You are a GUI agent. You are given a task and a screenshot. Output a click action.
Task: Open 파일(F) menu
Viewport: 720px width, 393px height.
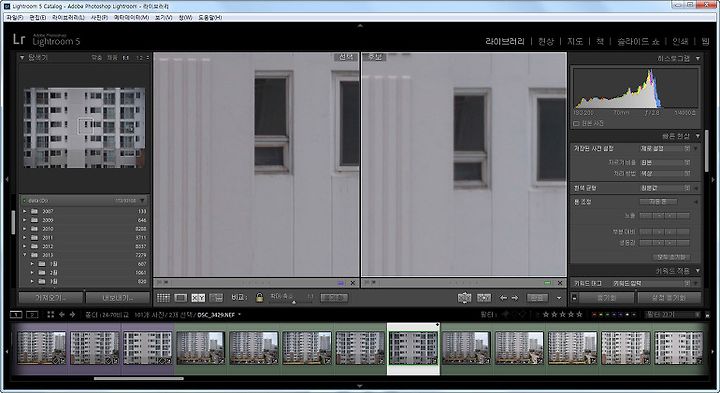[x=15, y=17]
